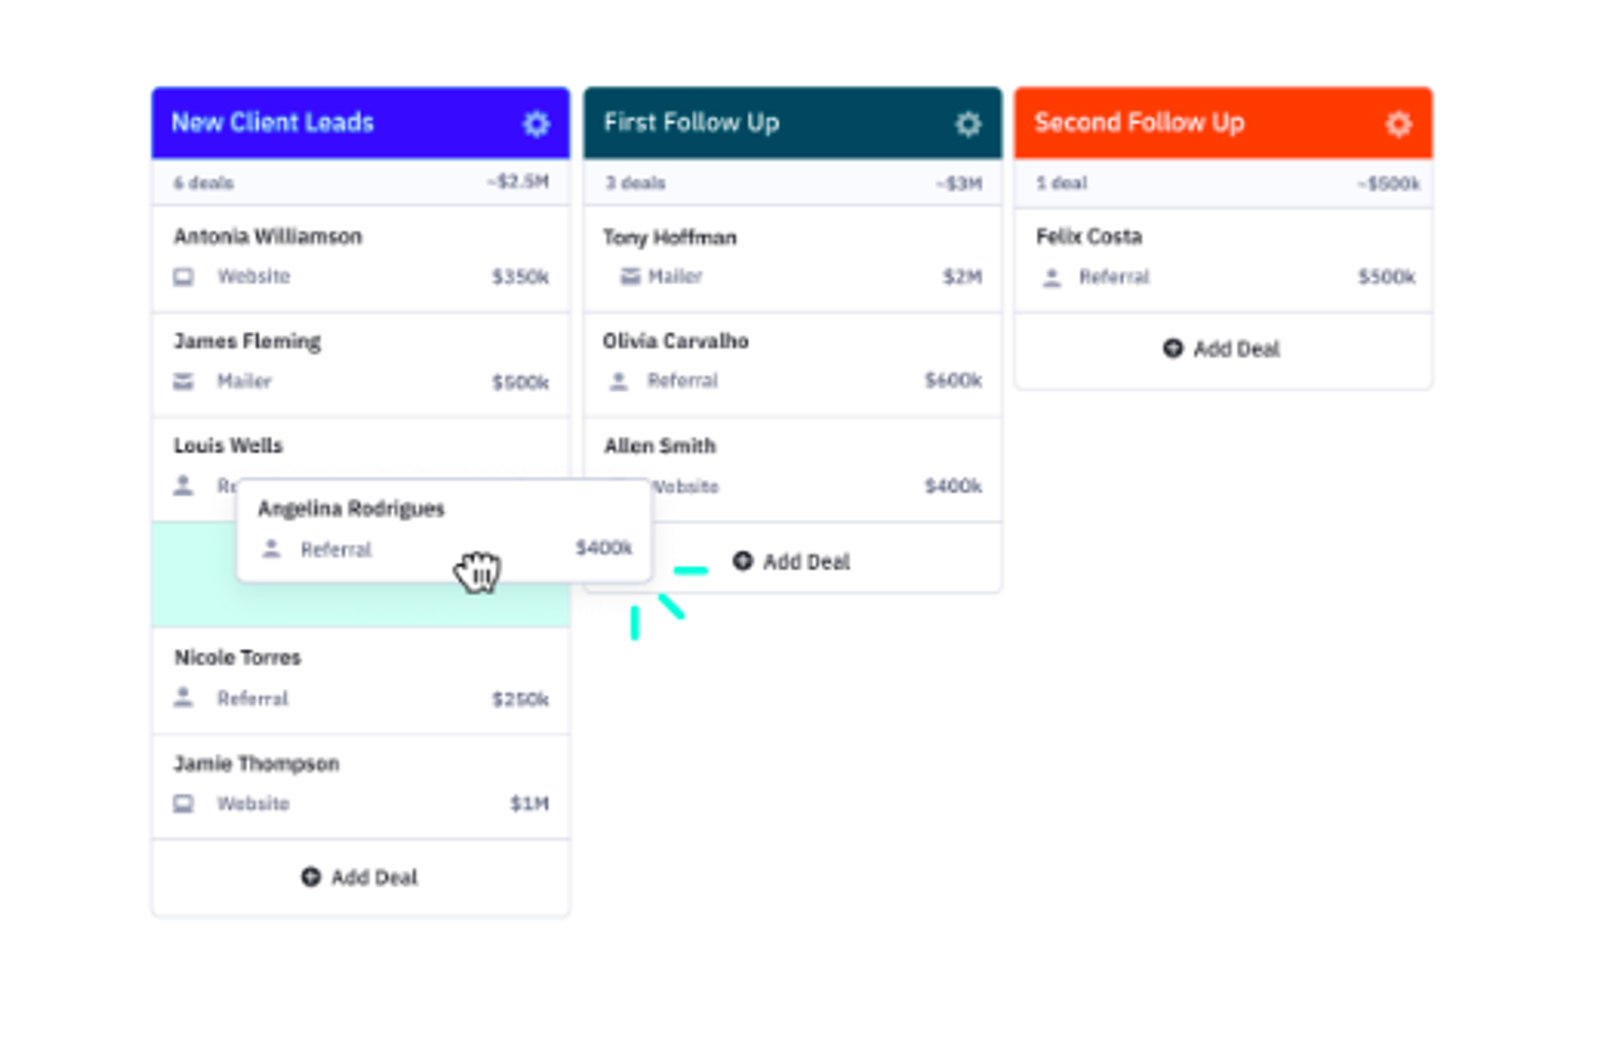Image resolution: width=1600 pixels, height=1058 pixels.
Task: Click the First Follow Up gear icon
Action: tap(967, 124)
